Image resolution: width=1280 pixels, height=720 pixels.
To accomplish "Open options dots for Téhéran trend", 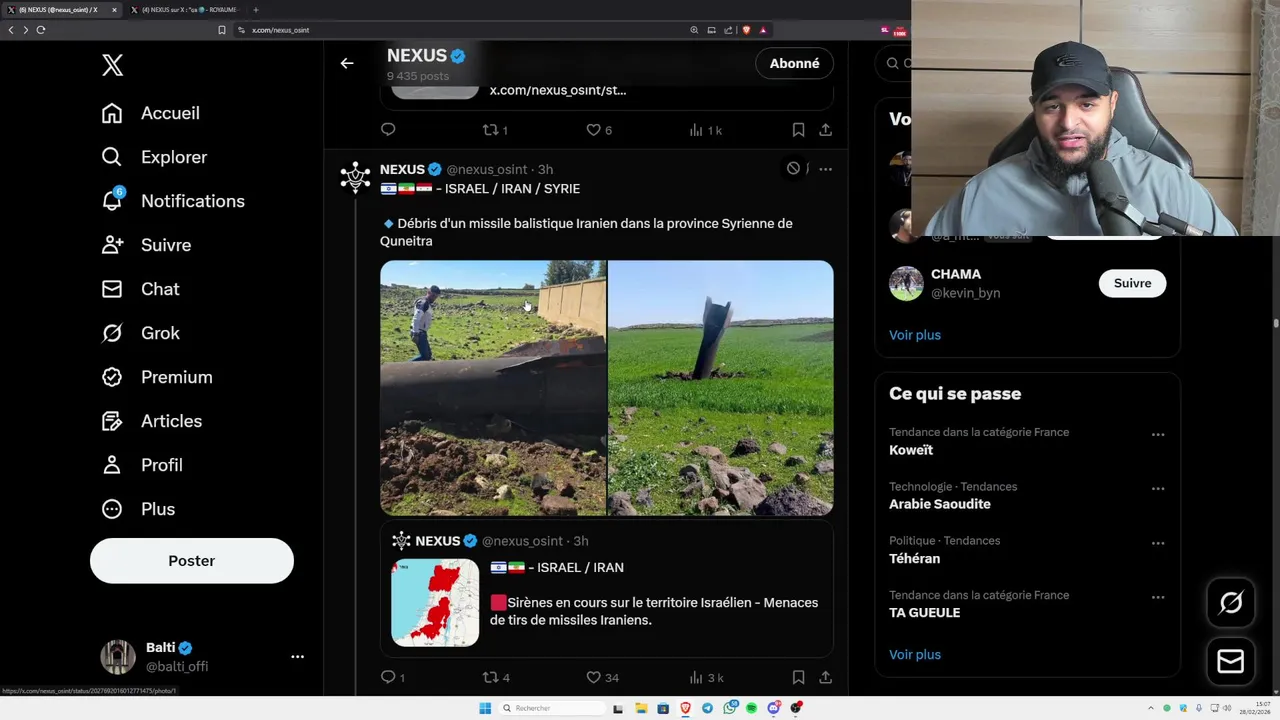I will point(1158,543).
